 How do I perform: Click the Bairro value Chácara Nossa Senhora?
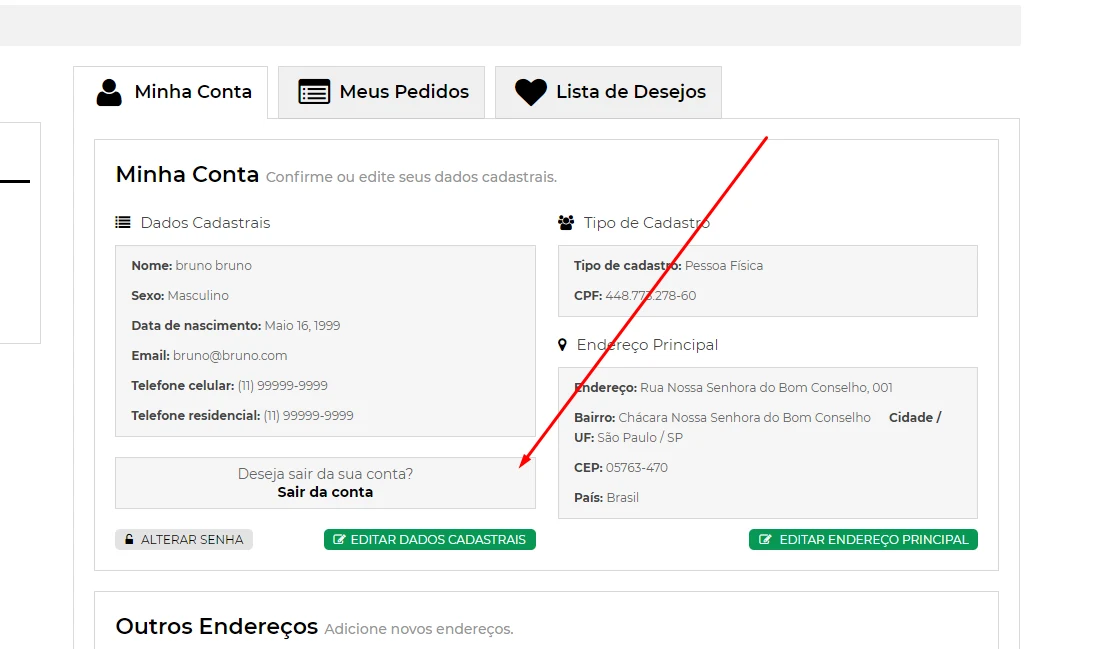744,418
